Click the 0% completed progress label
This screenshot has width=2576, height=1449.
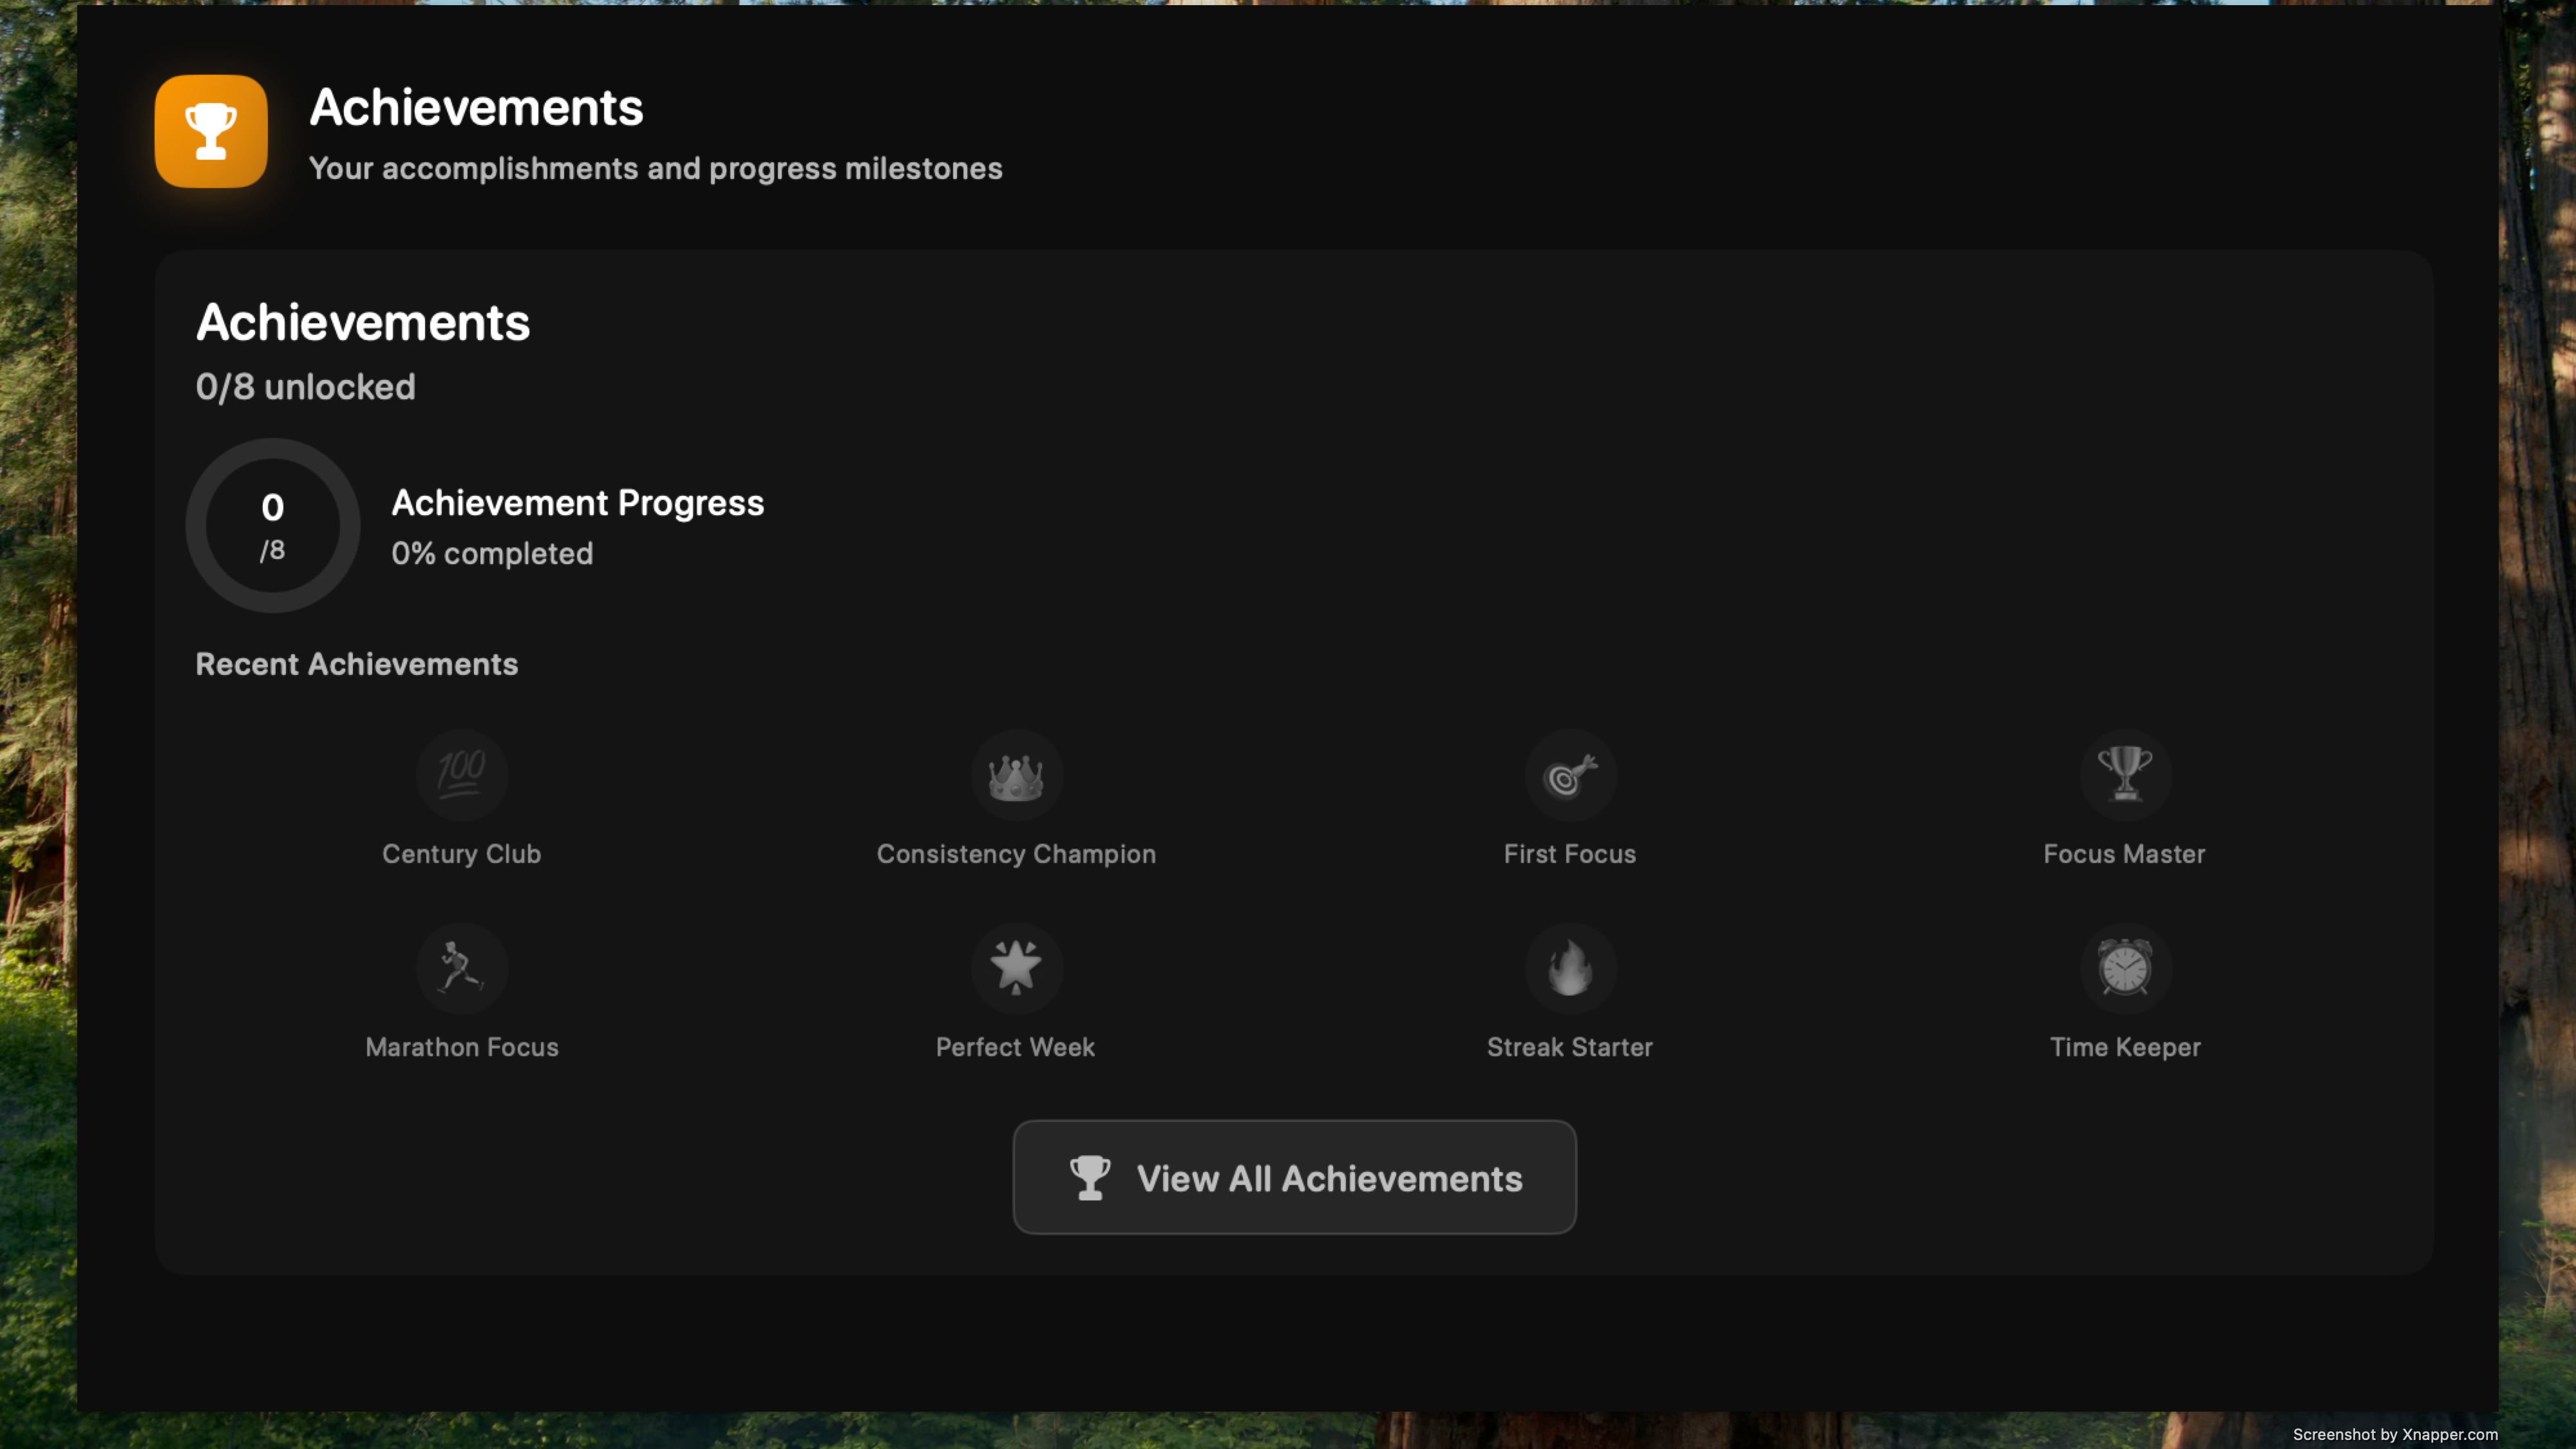pos(491,553)
